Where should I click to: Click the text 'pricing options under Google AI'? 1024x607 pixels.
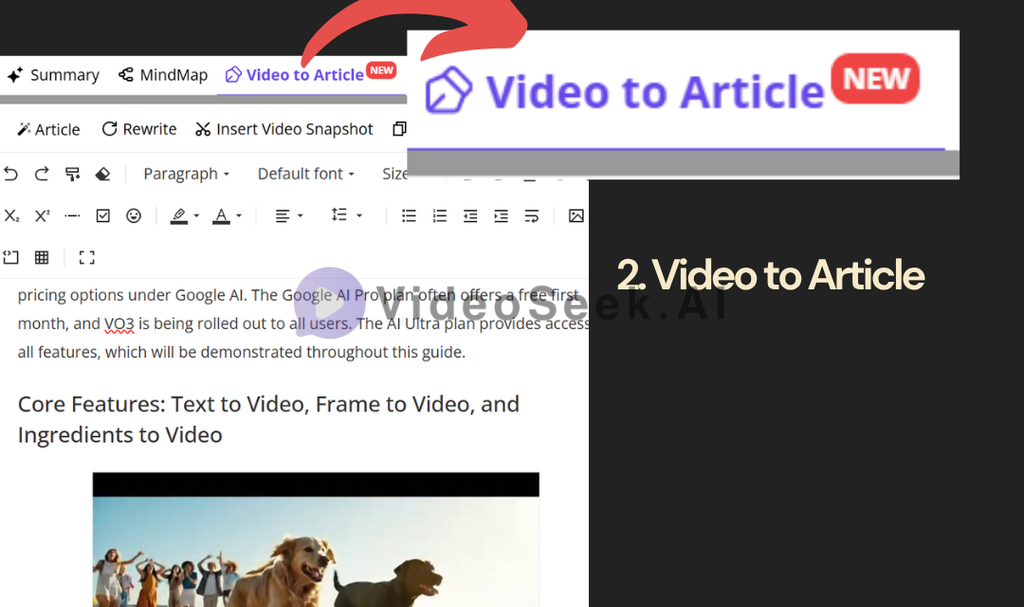tap(131, 295)
